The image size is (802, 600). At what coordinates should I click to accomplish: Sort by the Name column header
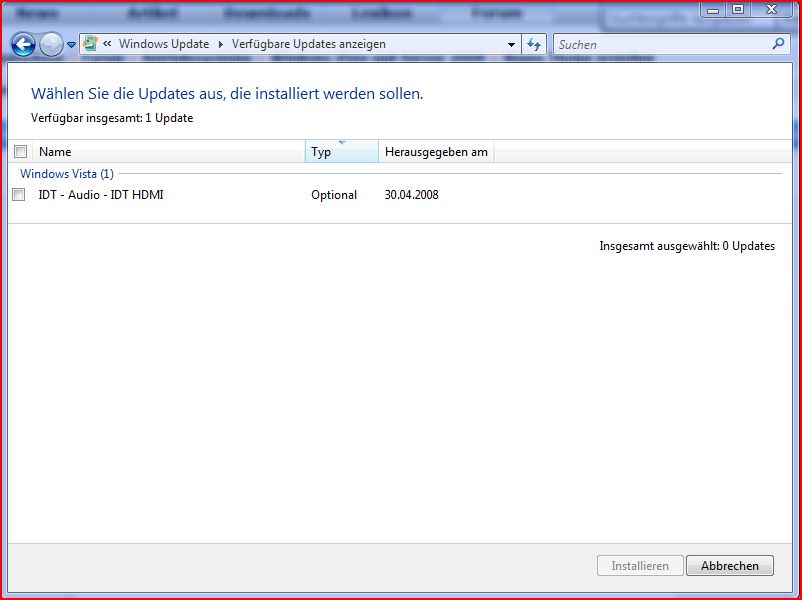[x=169, y=151]
